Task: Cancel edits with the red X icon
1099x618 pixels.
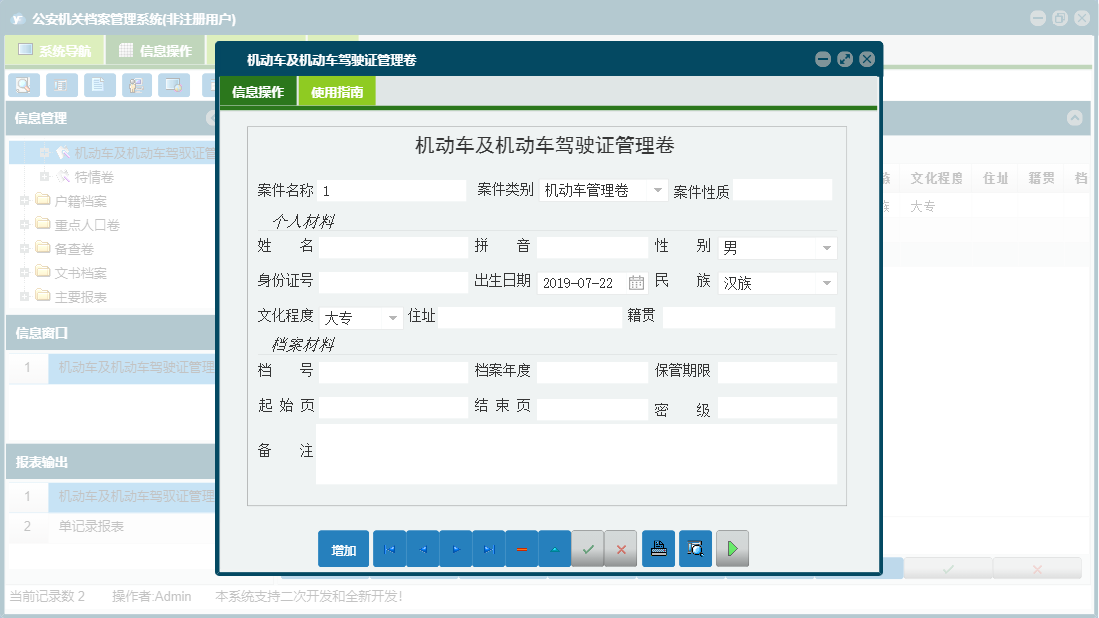Action: 621,548
